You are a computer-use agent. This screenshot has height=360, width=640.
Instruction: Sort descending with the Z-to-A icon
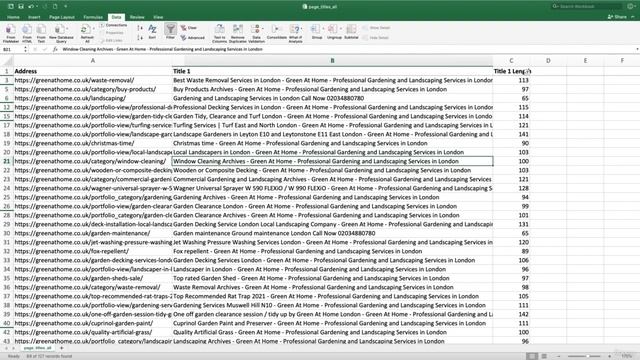pos(140,38)
